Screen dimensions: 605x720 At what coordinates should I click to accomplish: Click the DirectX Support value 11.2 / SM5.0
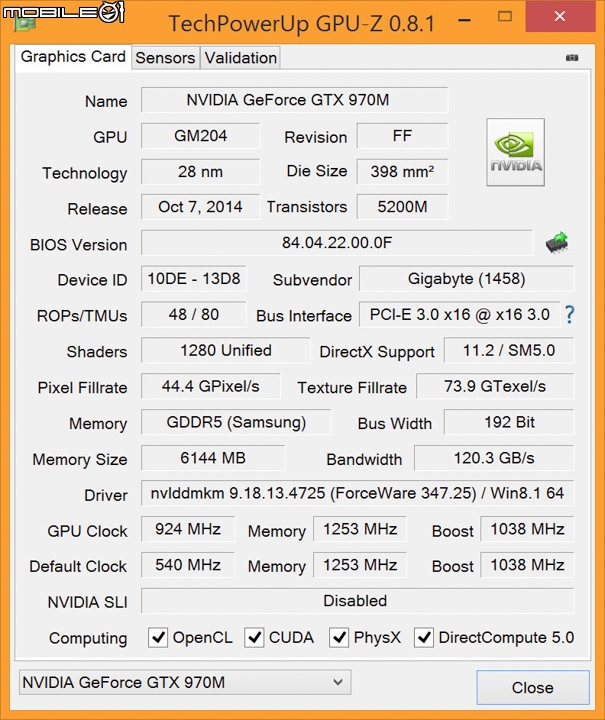point(509,350)
